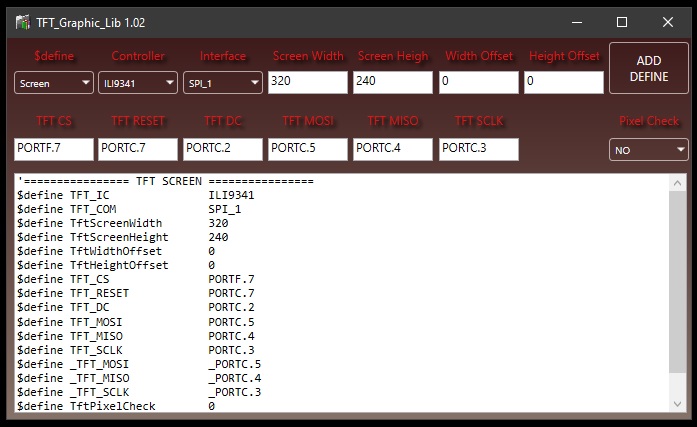Focus the TFT MOSI pin field

point(308,149)
